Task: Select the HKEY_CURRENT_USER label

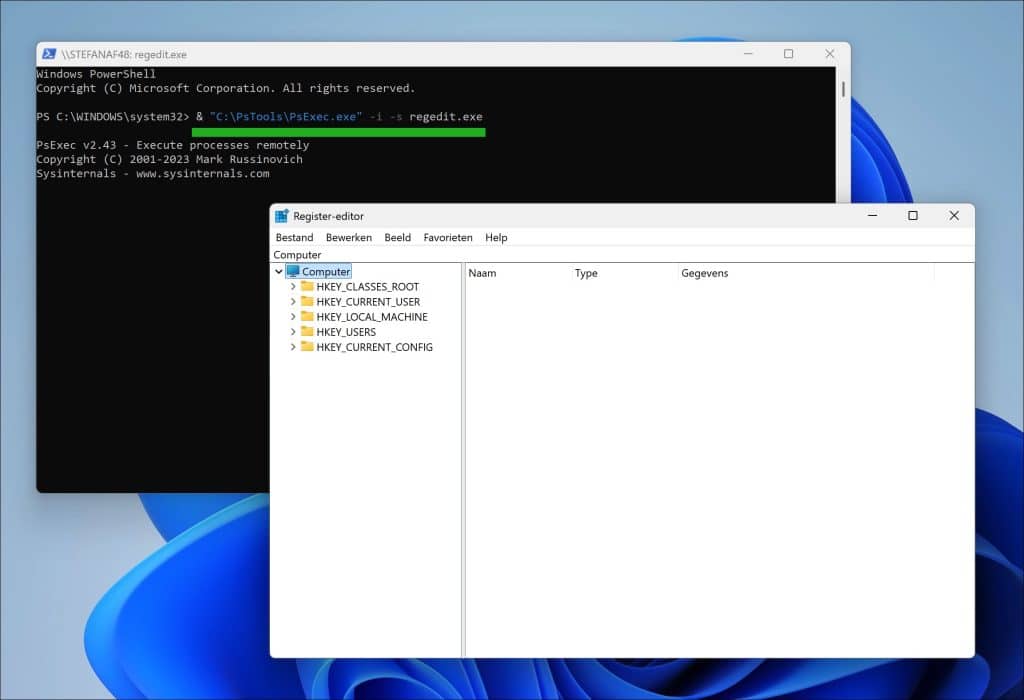Action: pyautogui.click(x=368, y=302)
